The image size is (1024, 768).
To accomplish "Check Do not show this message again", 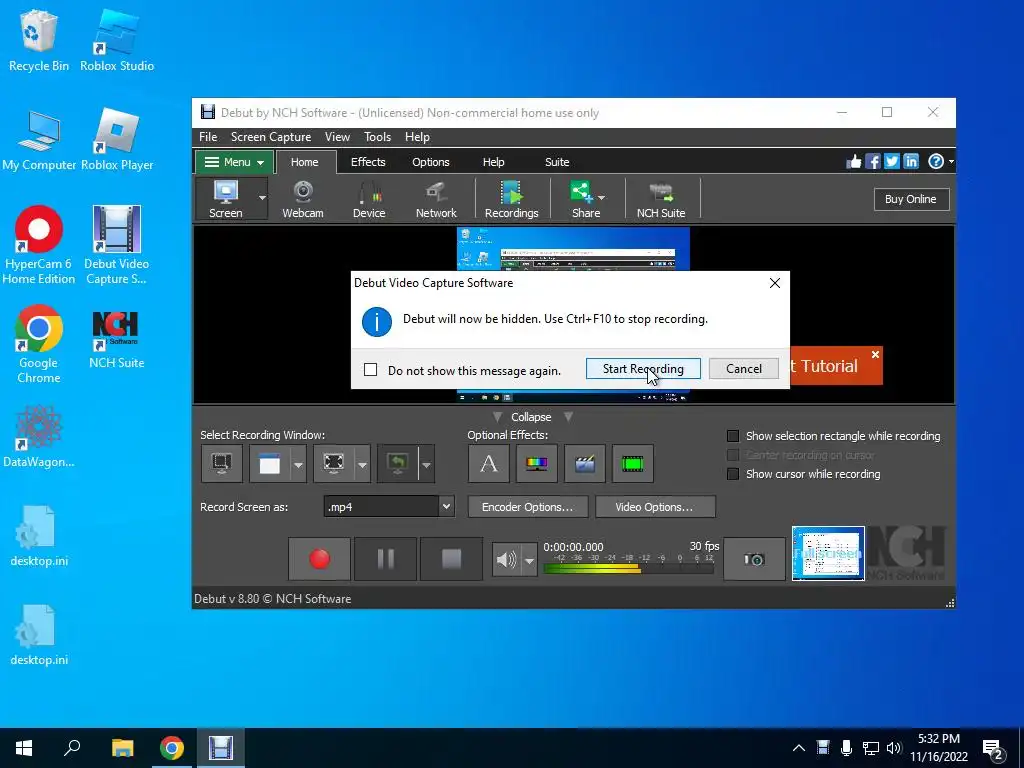I will [x=370, y=370].
